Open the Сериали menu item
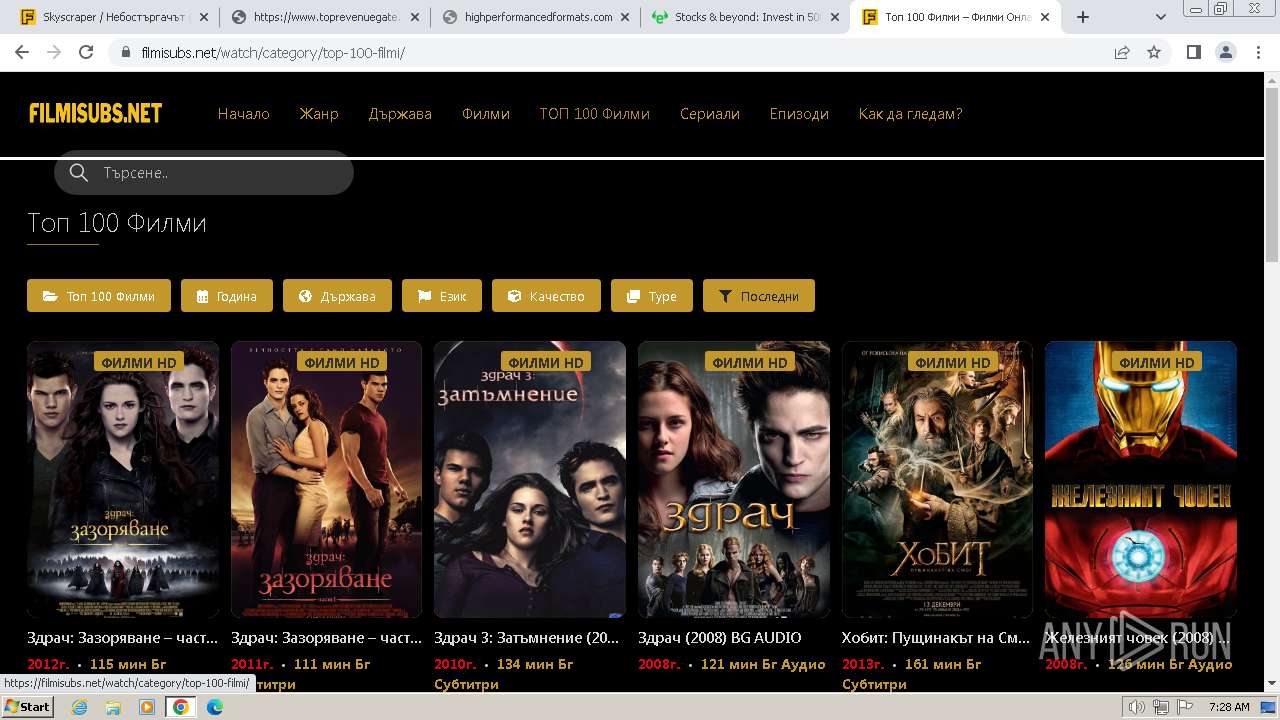The image size is (1280, 720). (x=710, y=114)
